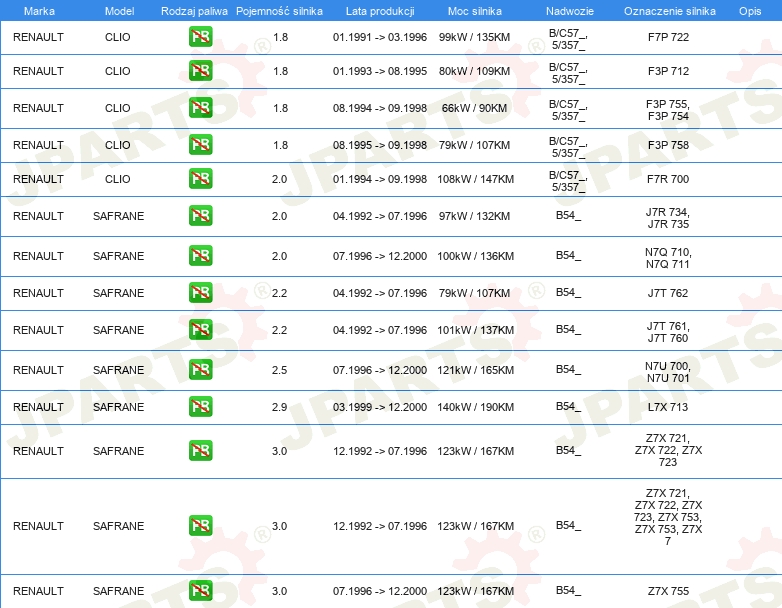Click fuel icon in Z7X 755 row
782x608 pixels.
pos(200,591)
